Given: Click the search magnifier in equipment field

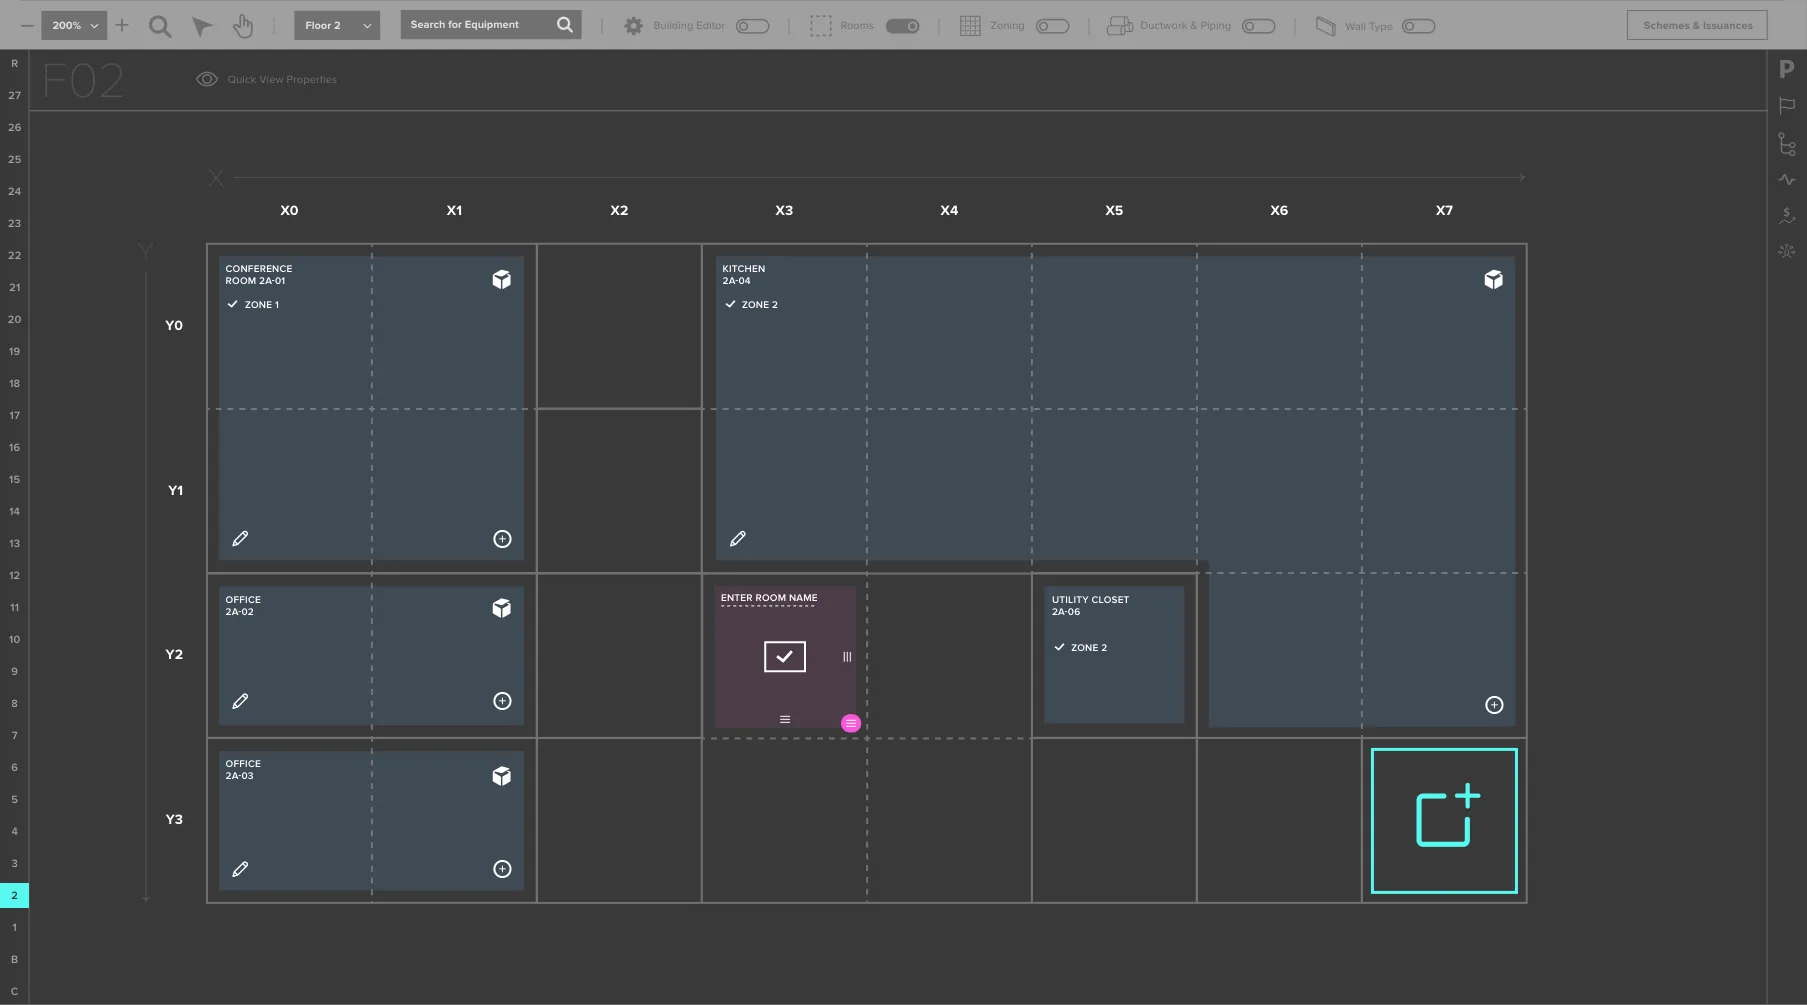Looking at the screenshot, I should [x=565, y=25].
